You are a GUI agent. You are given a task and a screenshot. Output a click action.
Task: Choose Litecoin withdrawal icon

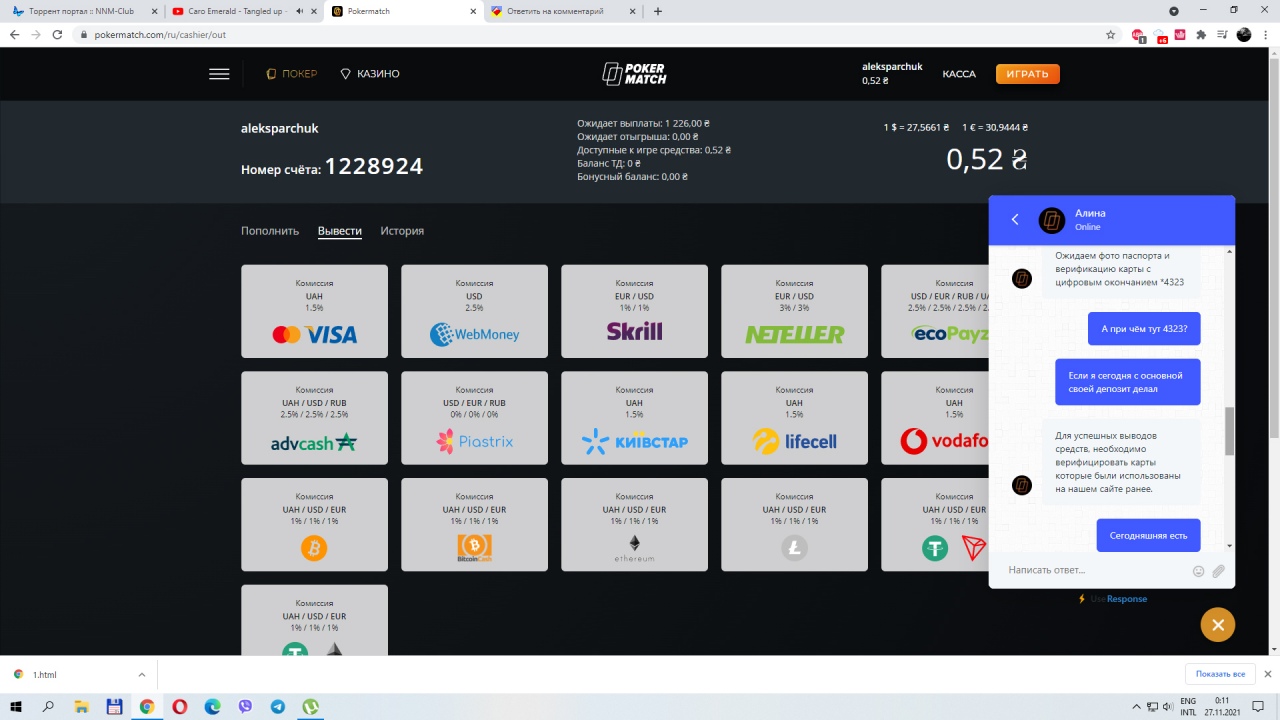click(x=794, y=547)
